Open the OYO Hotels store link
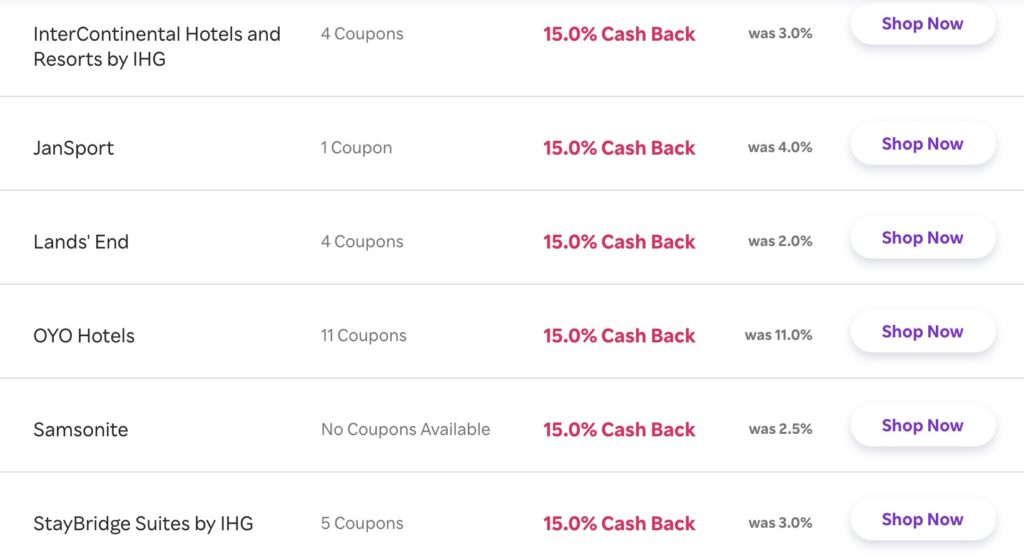 (84, 336)
